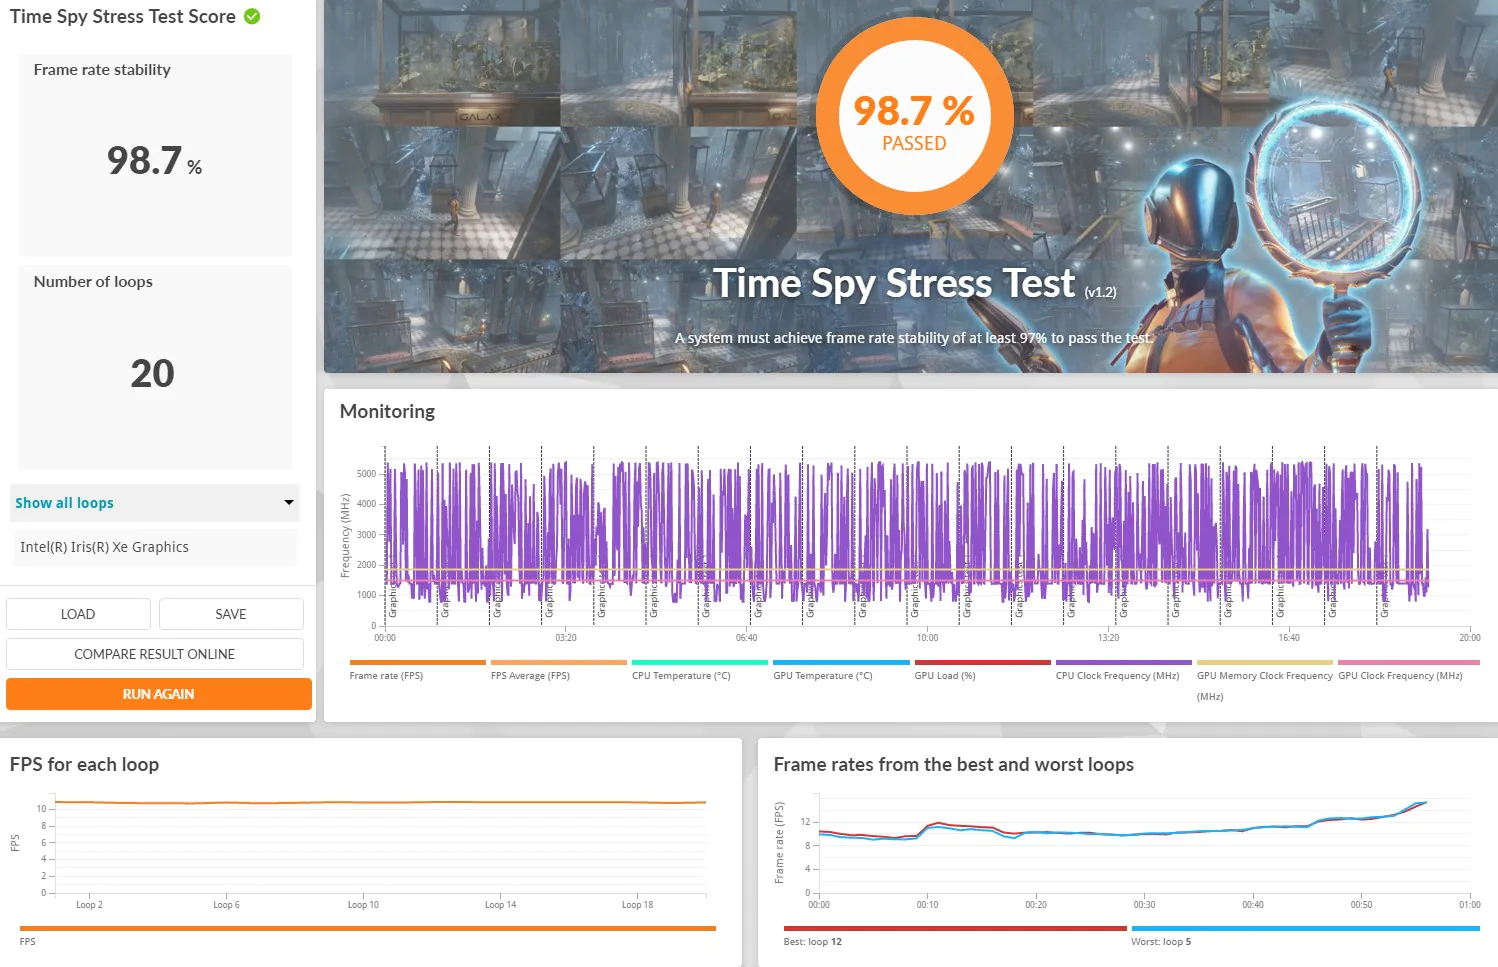1498x967 pixels.
Task: Click the LOAD button
Action: point(78,614)
